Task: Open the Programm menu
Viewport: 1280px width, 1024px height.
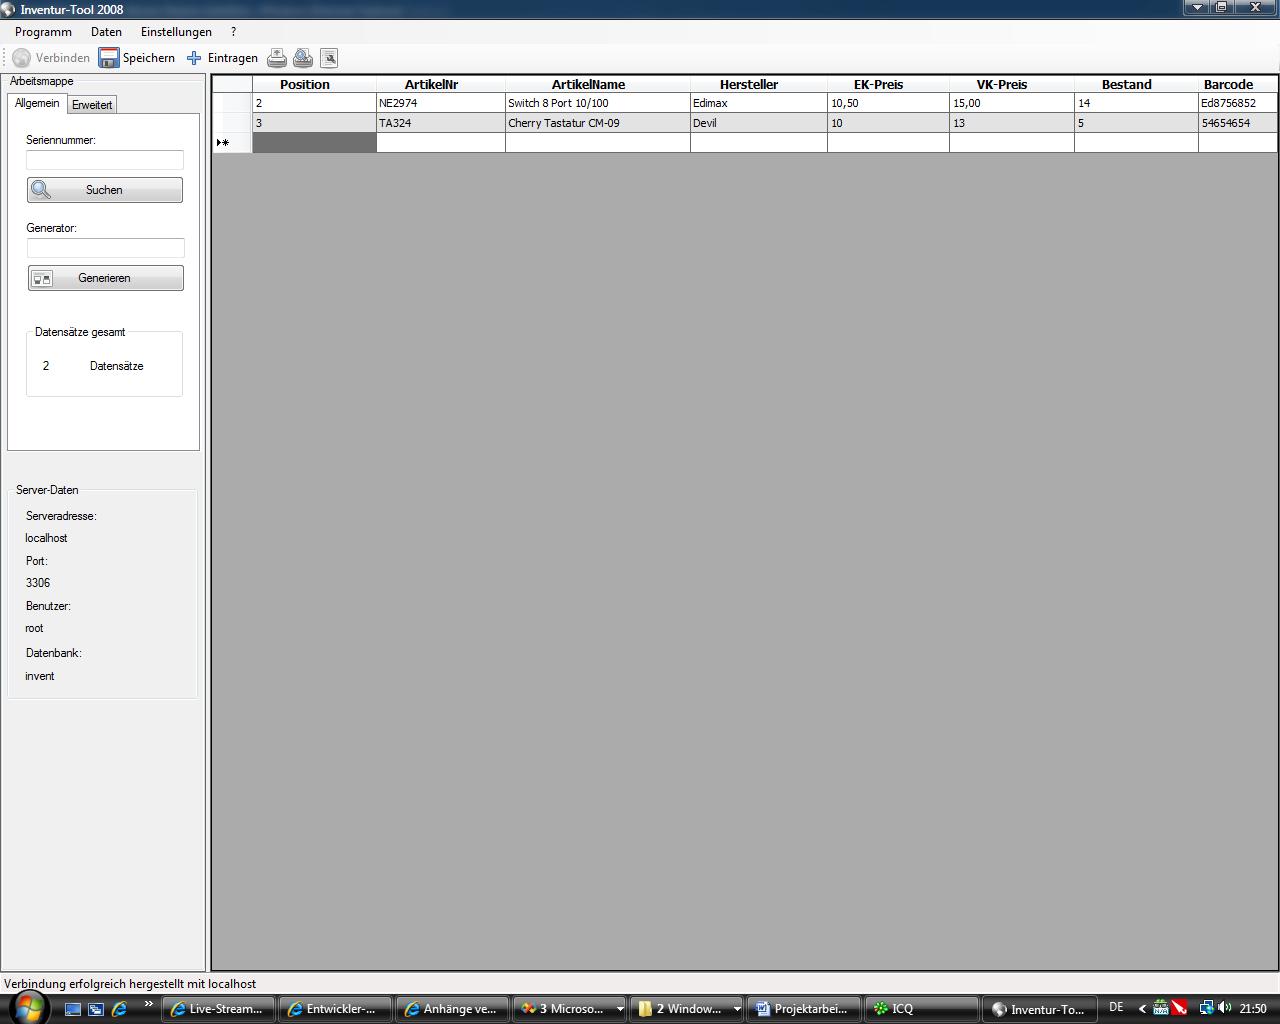Action: point(43,32)
